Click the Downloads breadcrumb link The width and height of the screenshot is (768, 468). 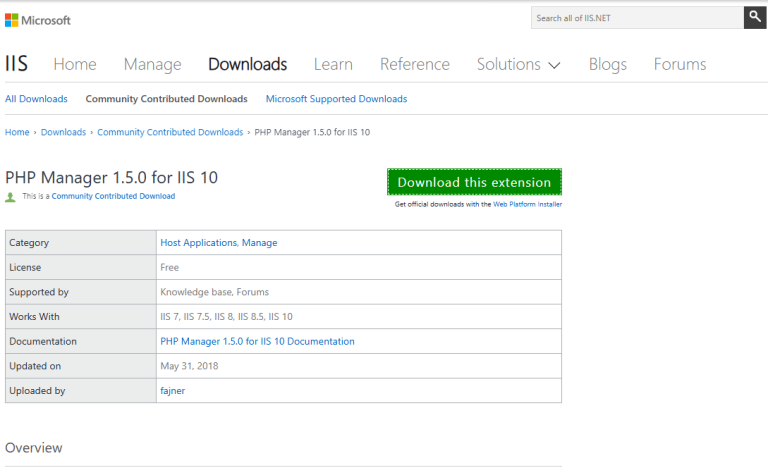click(63, 132)
